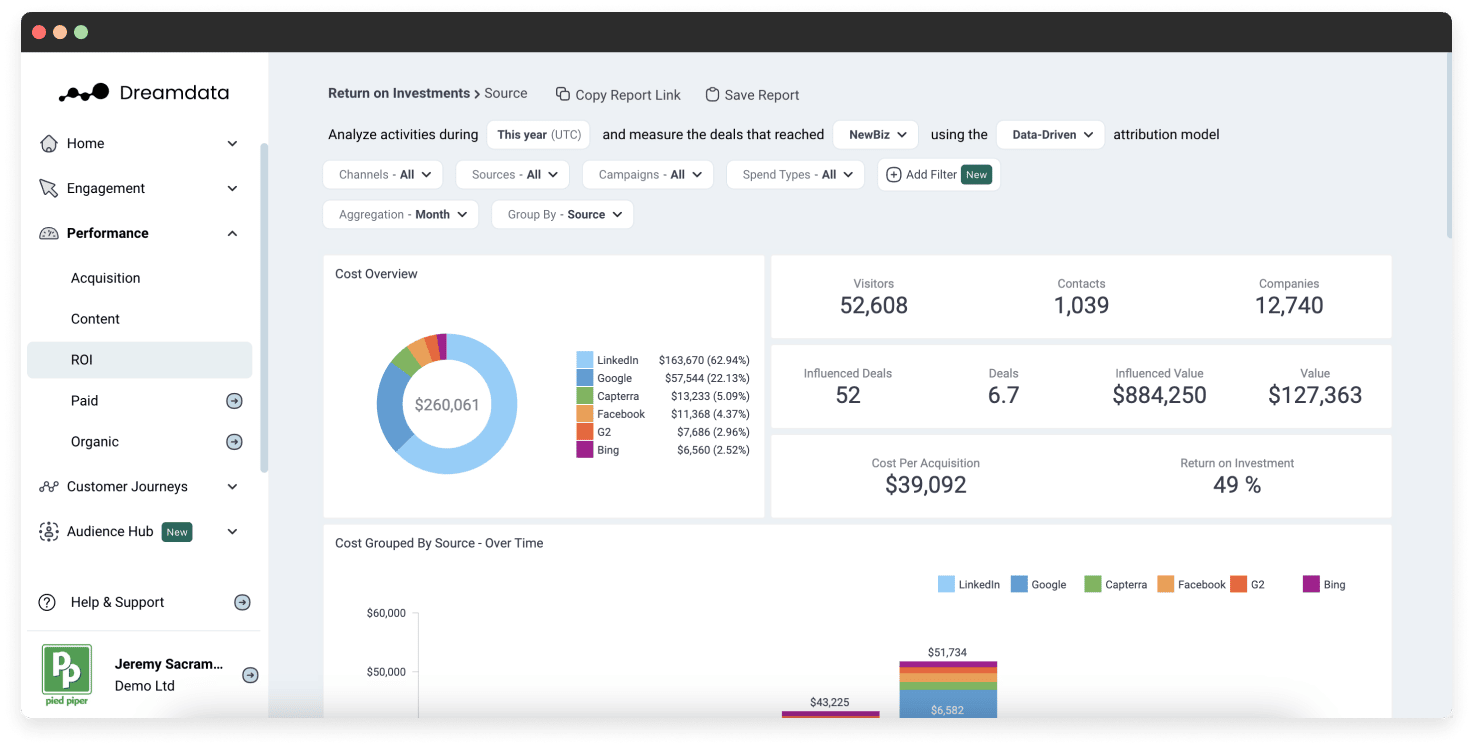Click the Help & Support question icon
Screen dimensions: 1473x748
47,602
